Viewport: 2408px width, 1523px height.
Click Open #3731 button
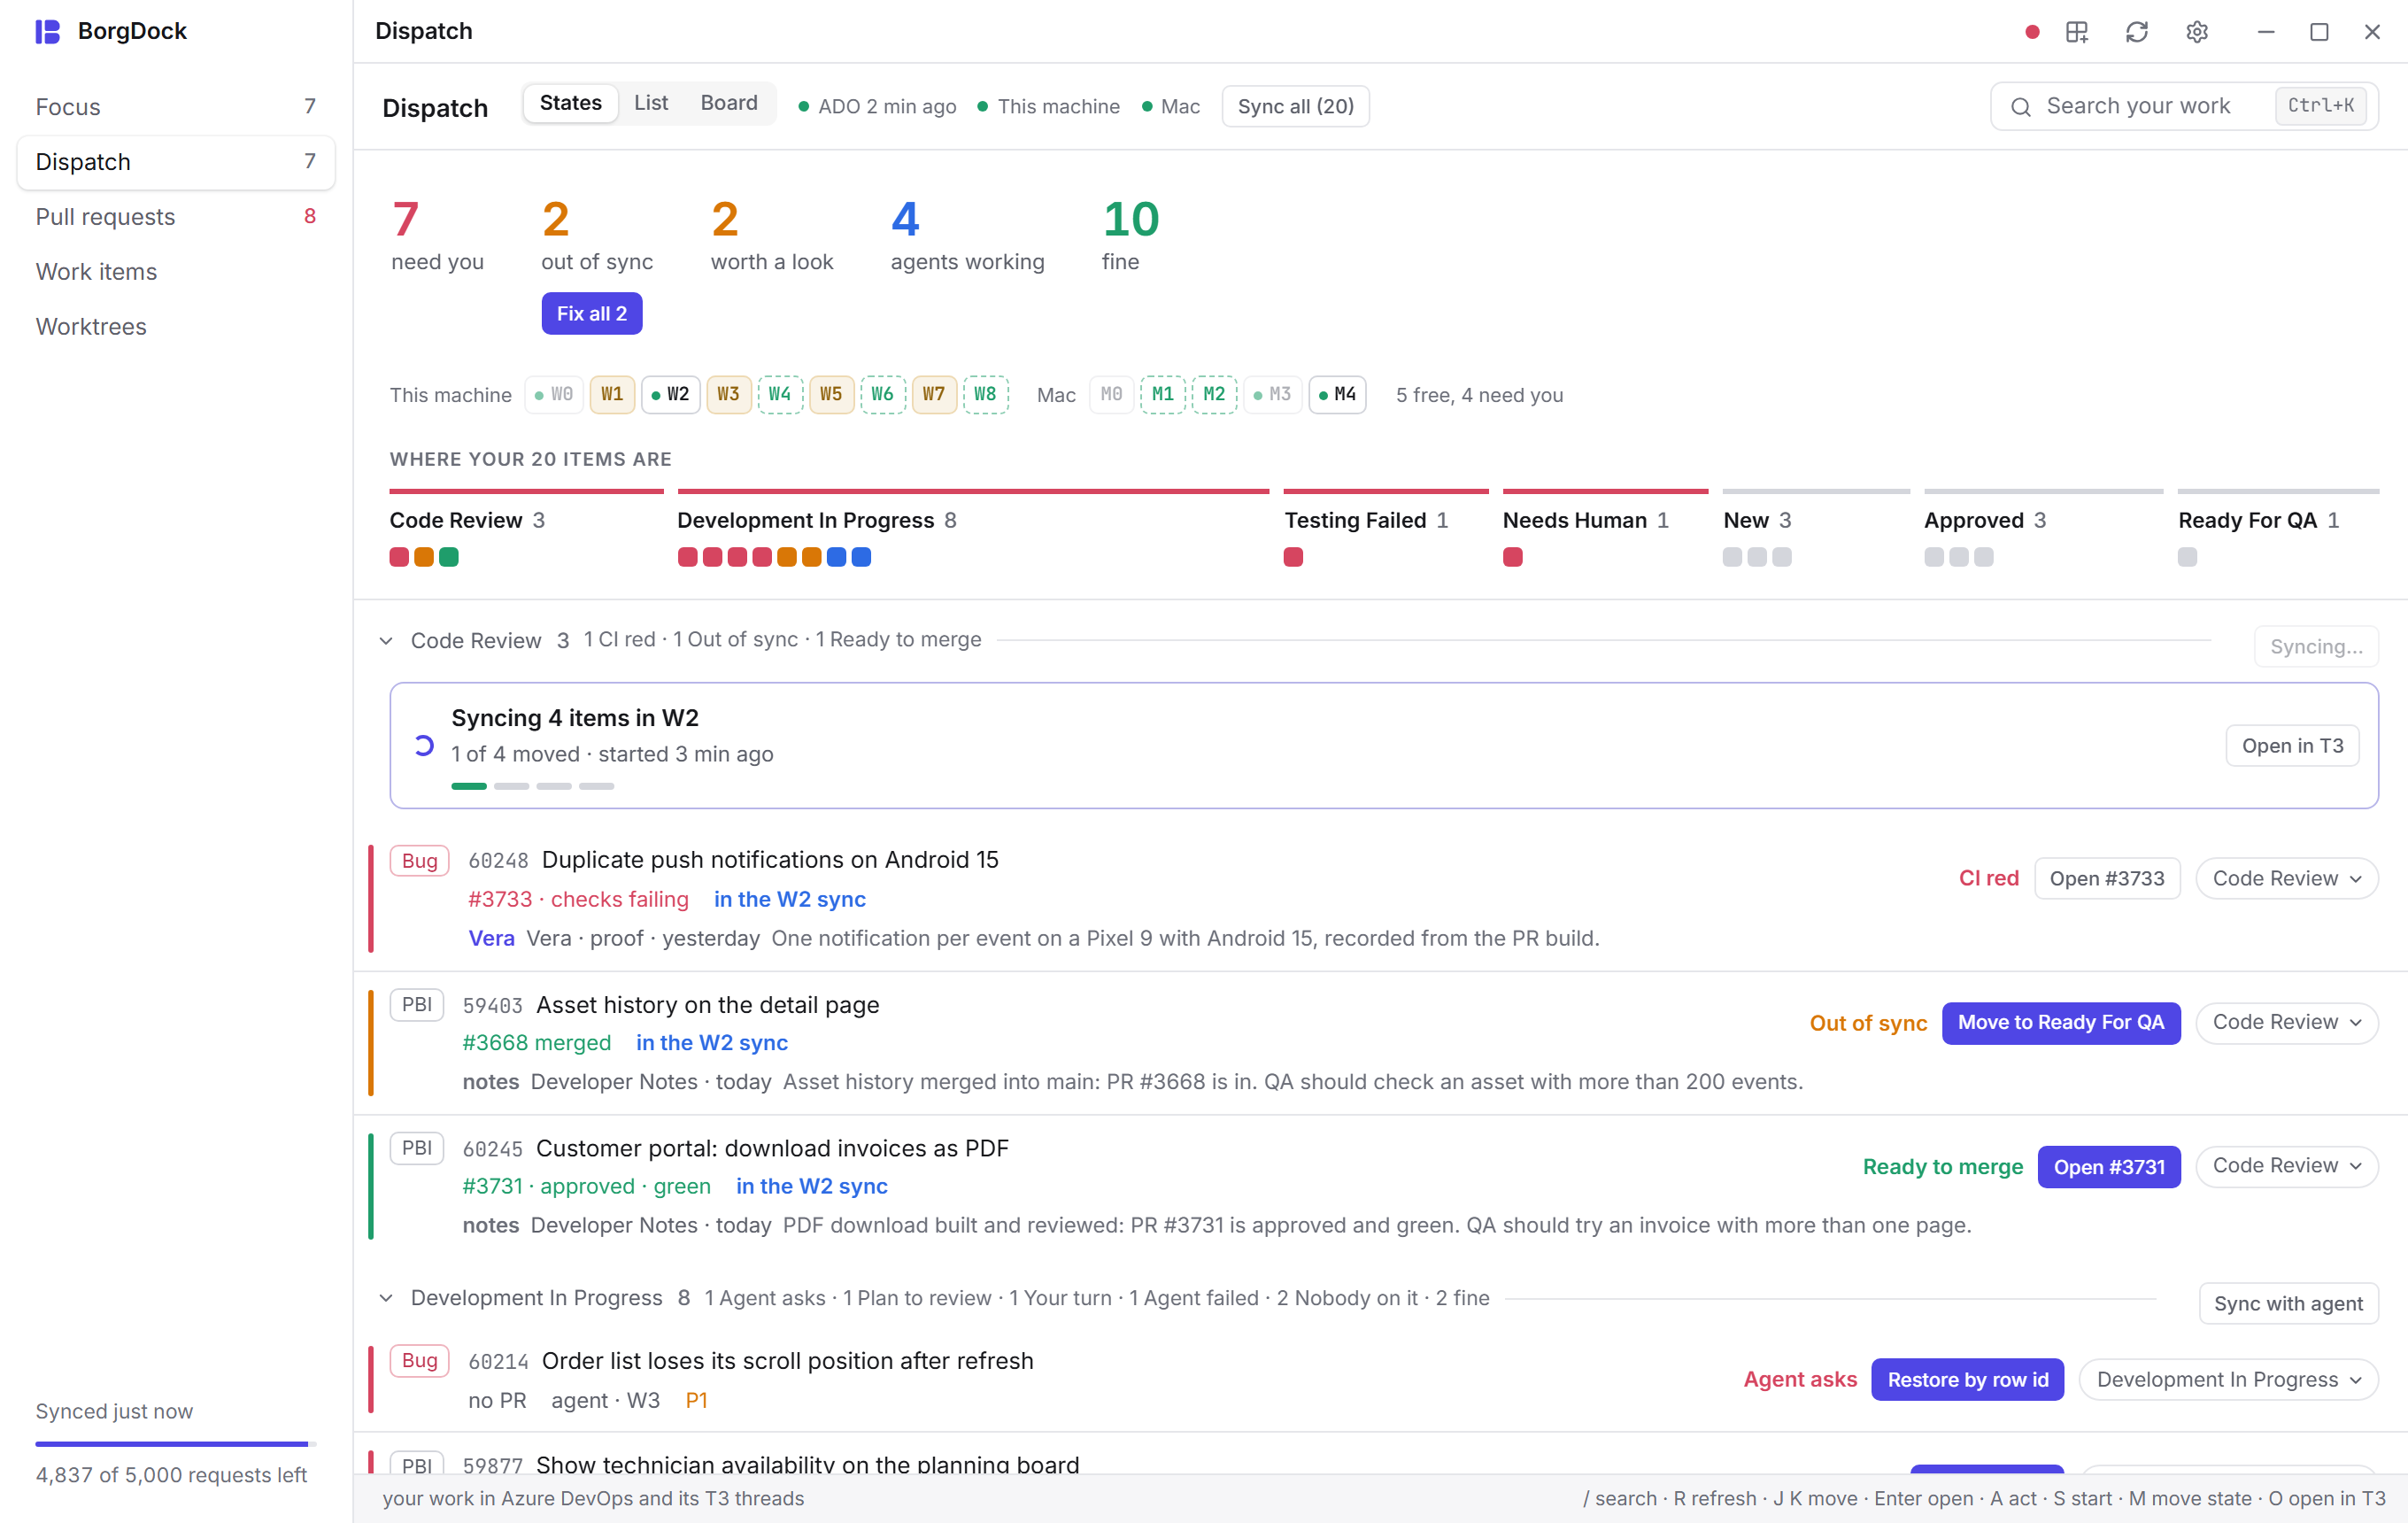pyautogui.click(x=2109, y=1166)
